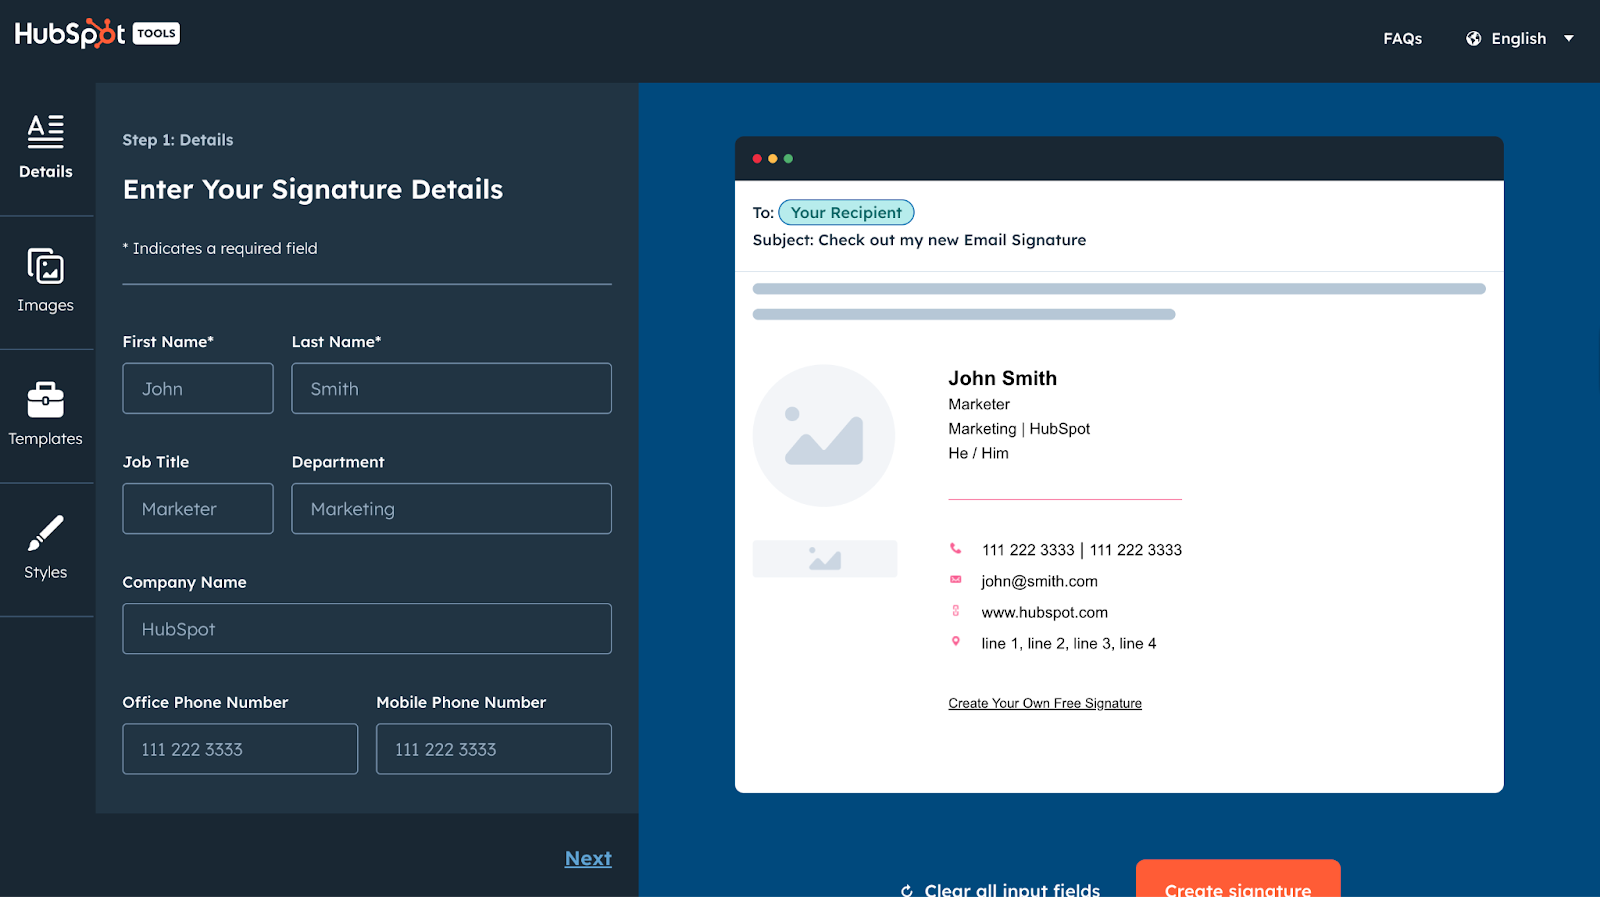Viewport: 1600px width, 897px height.
Task: Click the yellow dot in preview window
Action: click(x=773, y=158)
